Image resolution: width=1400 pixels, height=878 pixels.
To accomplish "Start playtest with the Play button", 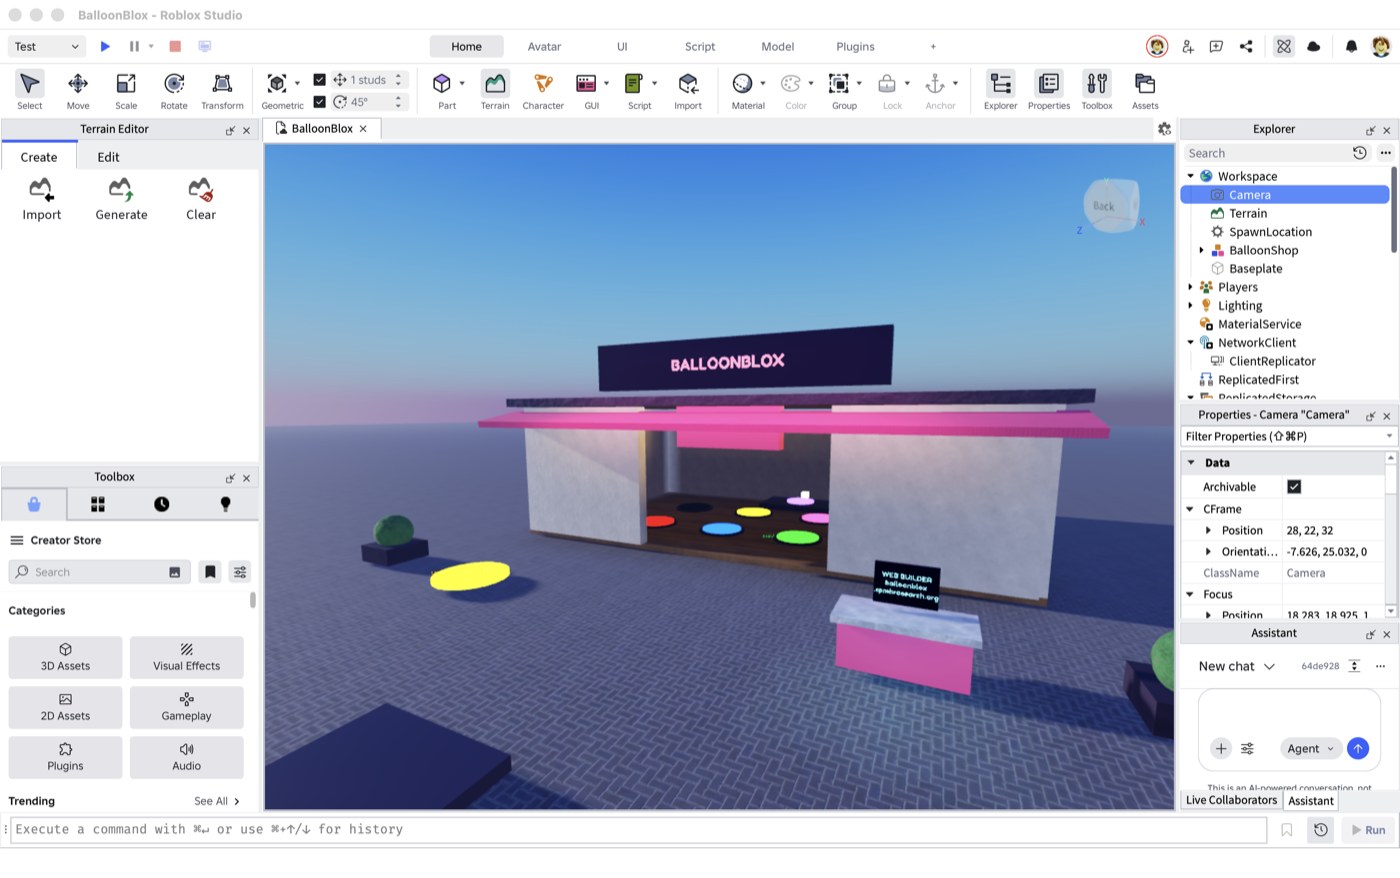I will (x=105, y=46).
